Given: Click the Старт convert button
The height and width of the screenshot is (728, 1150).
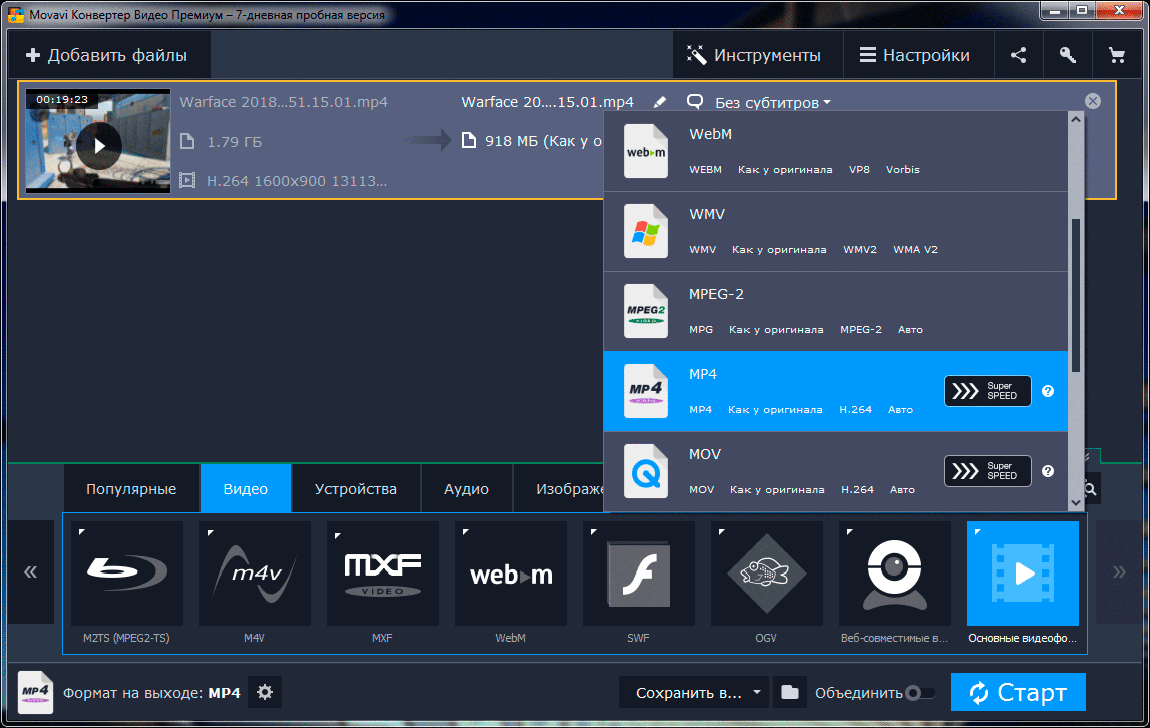Looking at the screenshot, I should 1018,692.
